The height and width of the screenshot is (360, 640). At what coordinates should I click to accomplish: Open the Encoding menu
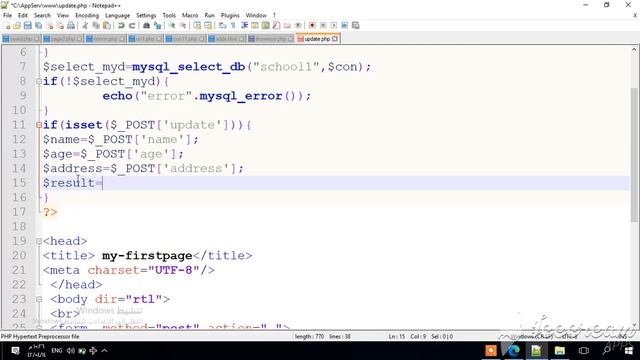coord(87,15)
